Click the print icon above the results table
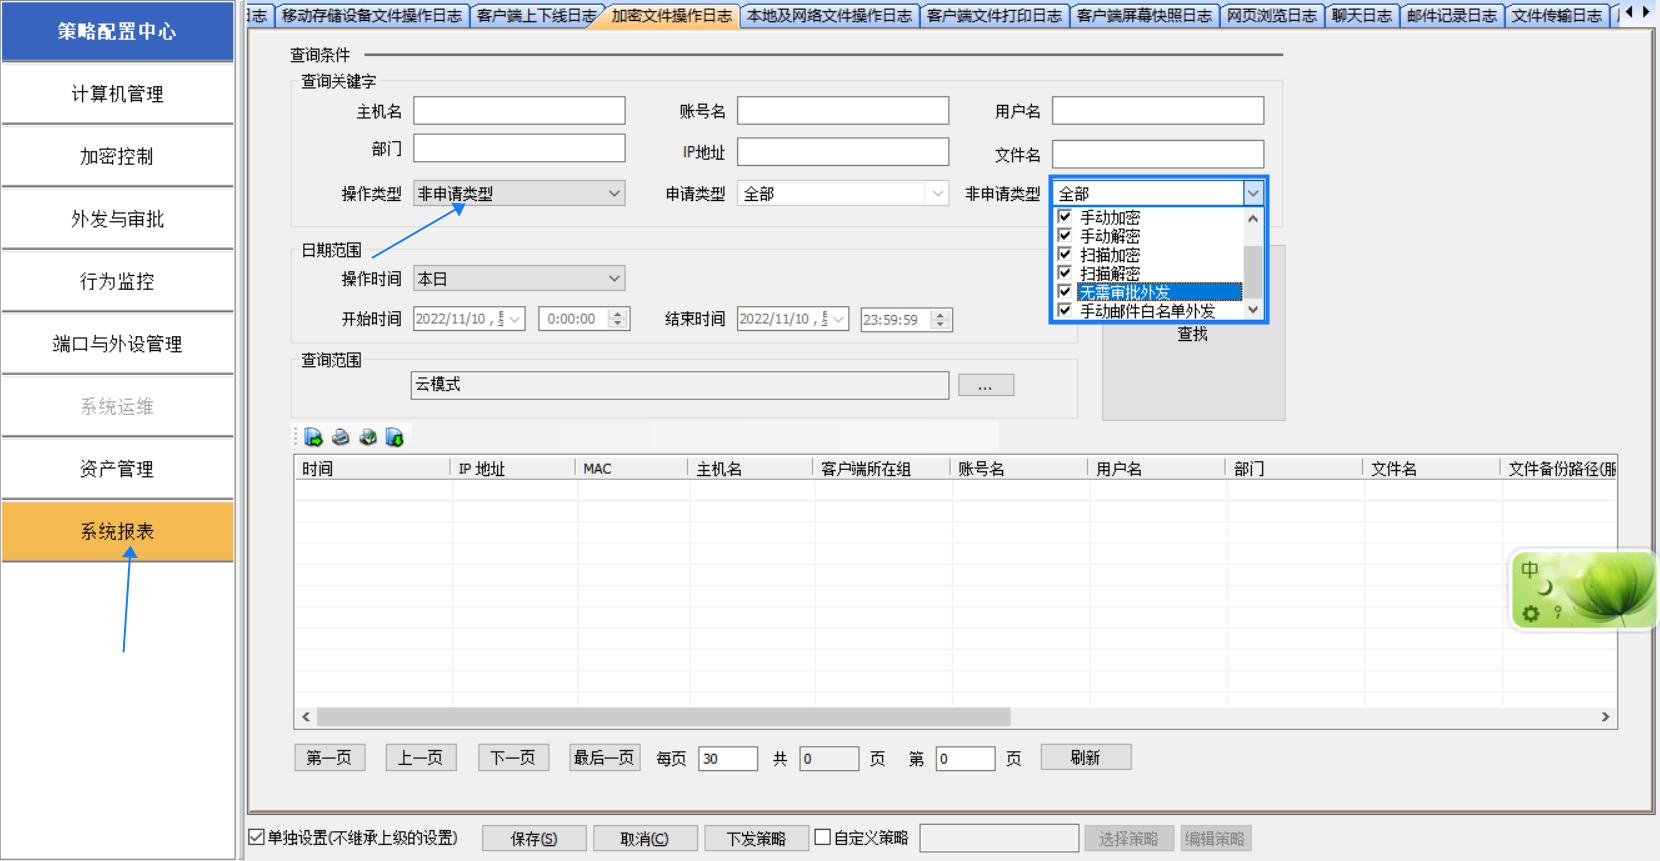 click(341, 437)
